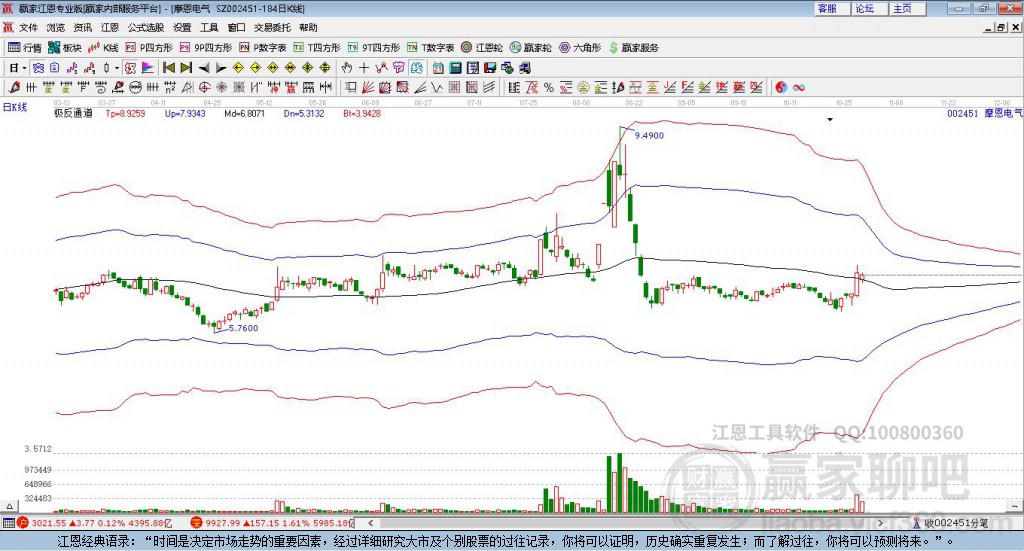Screen dimensions: 1024x551
Task: Click the yin-yang icon in drawing toolbar
Action: coord(781,87)
